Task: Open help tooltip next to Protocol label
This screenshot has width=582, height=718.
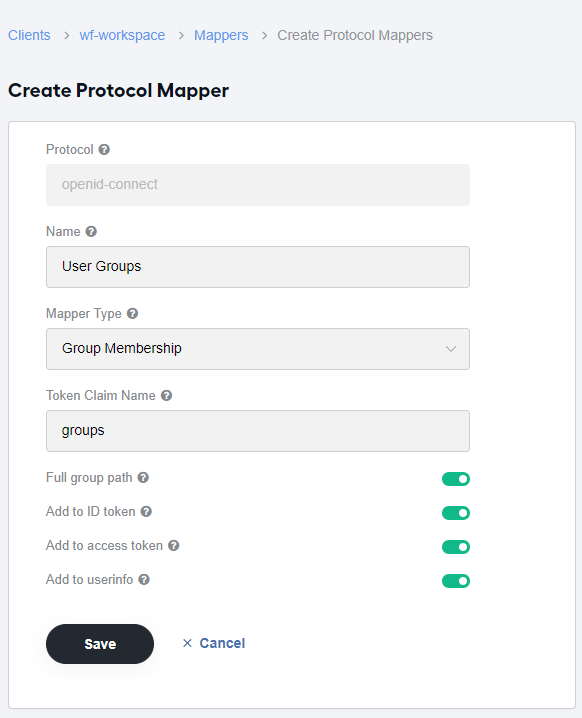Action: coord(104,150)
